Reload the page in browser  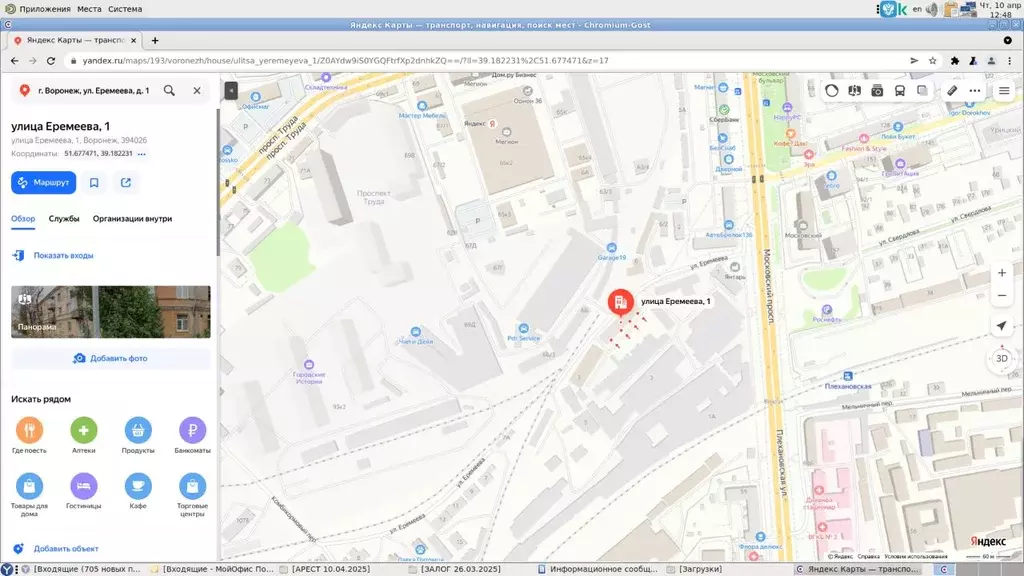click(x=51, y=61)
